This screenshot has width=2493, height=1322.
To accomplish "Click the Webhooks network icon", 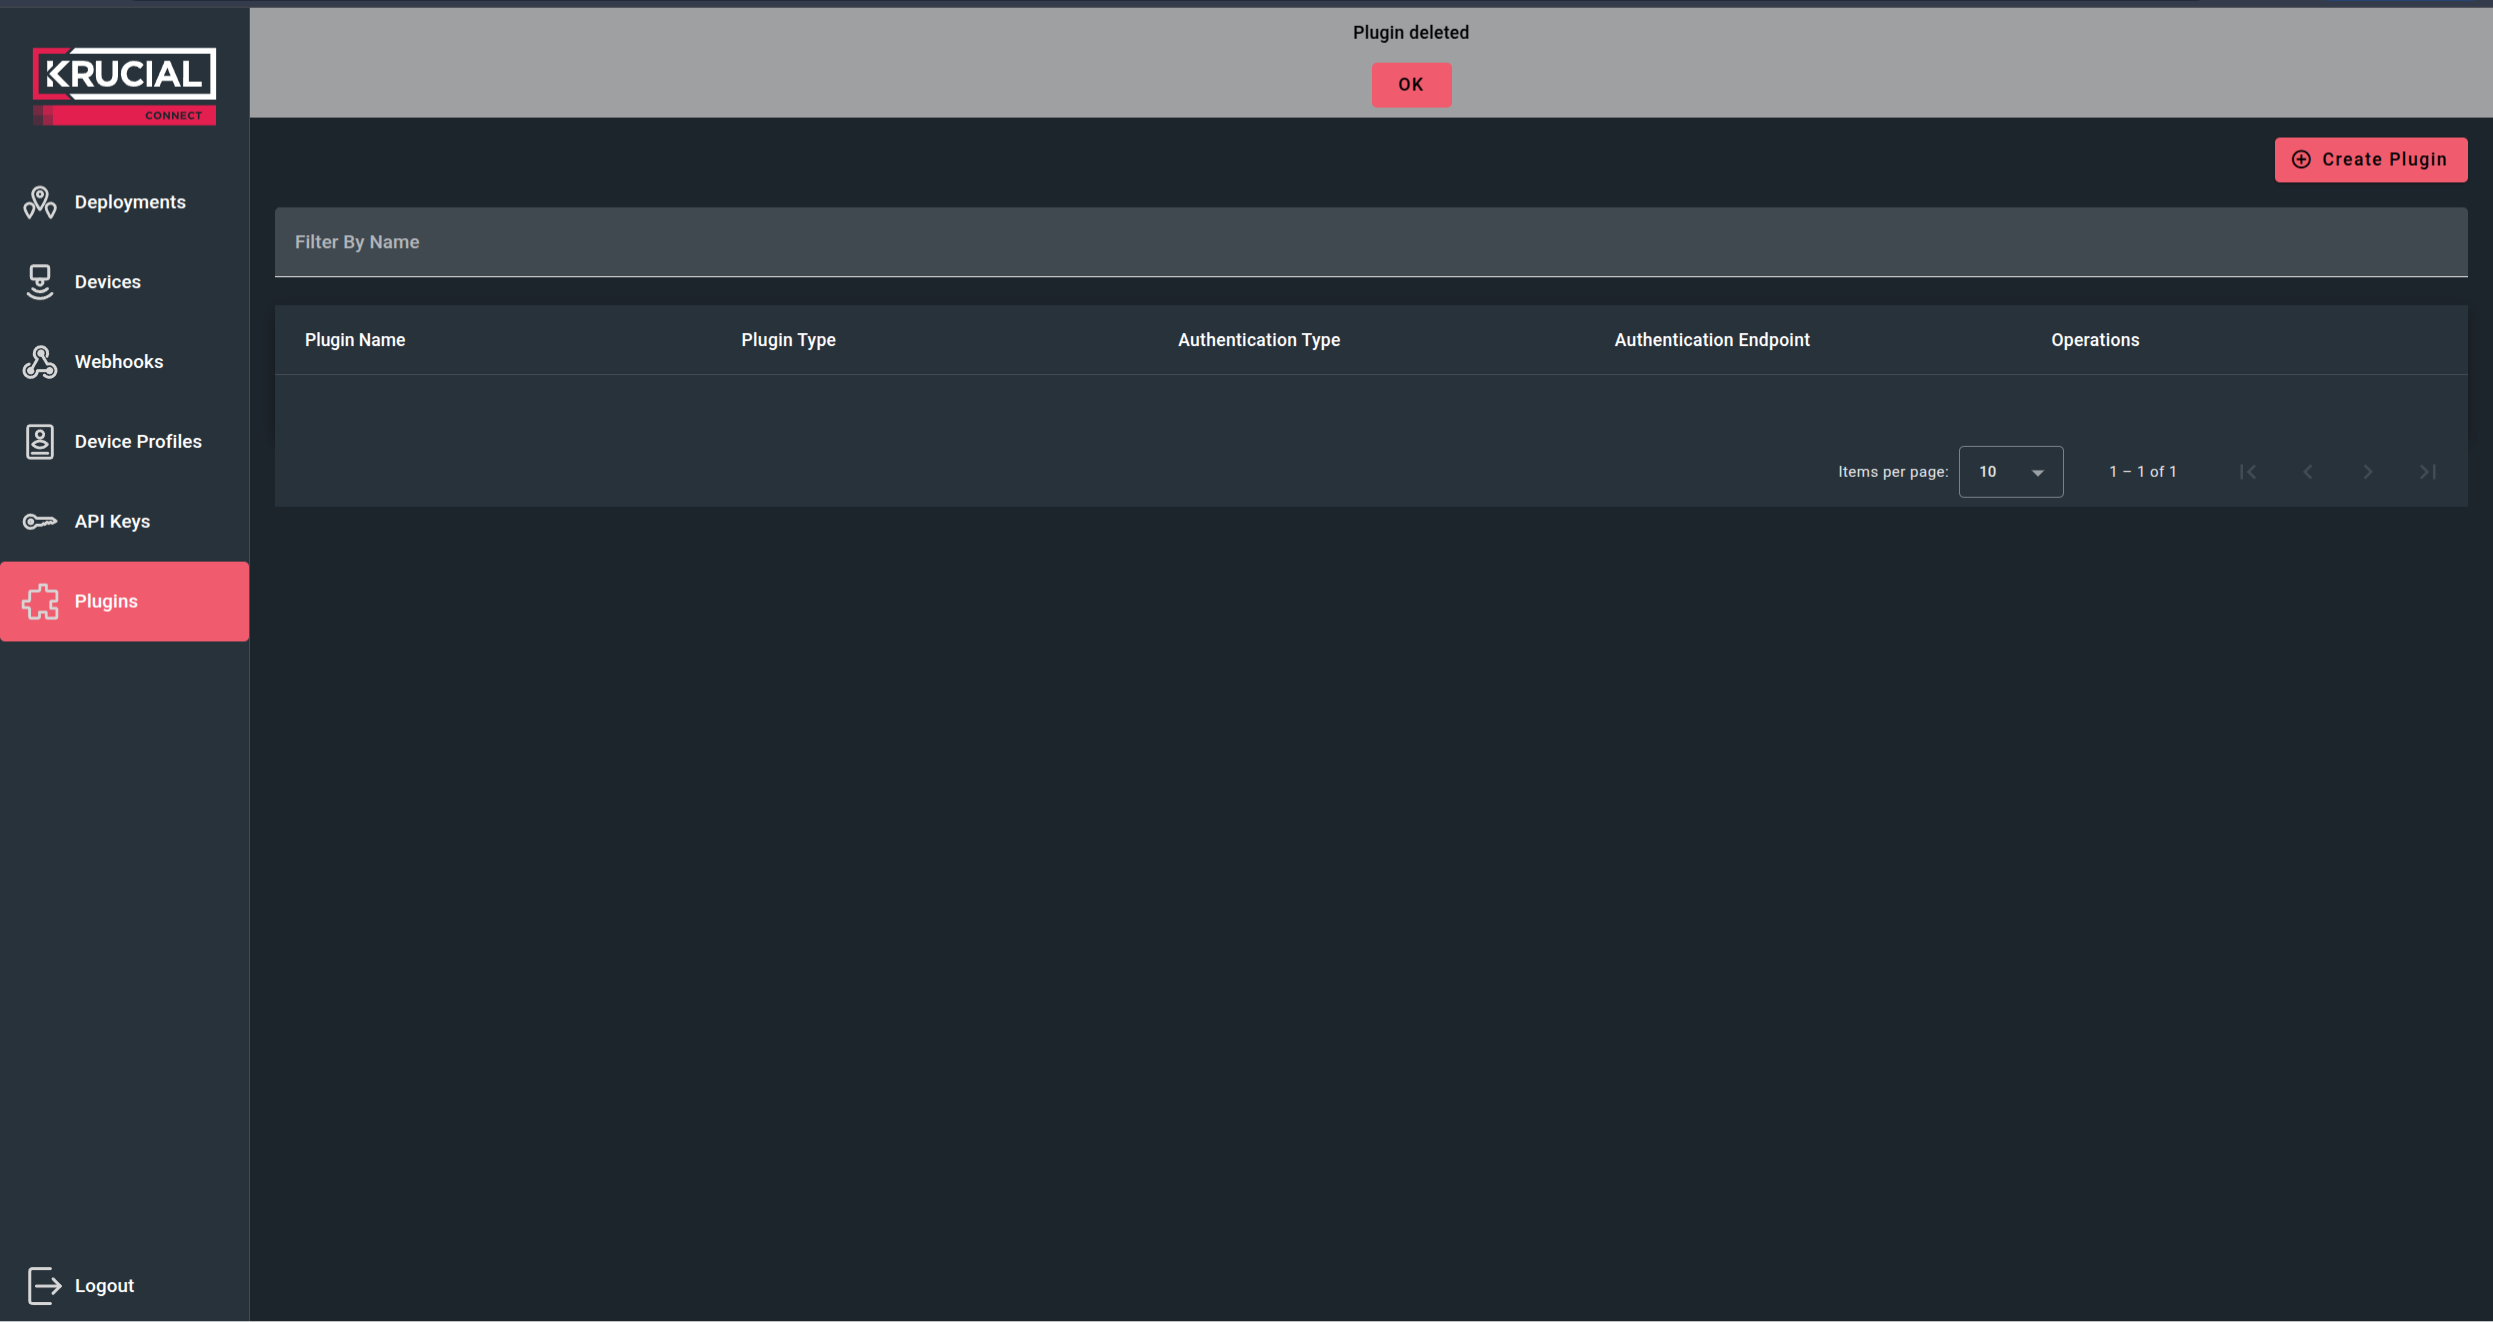I will pos(39,361).
